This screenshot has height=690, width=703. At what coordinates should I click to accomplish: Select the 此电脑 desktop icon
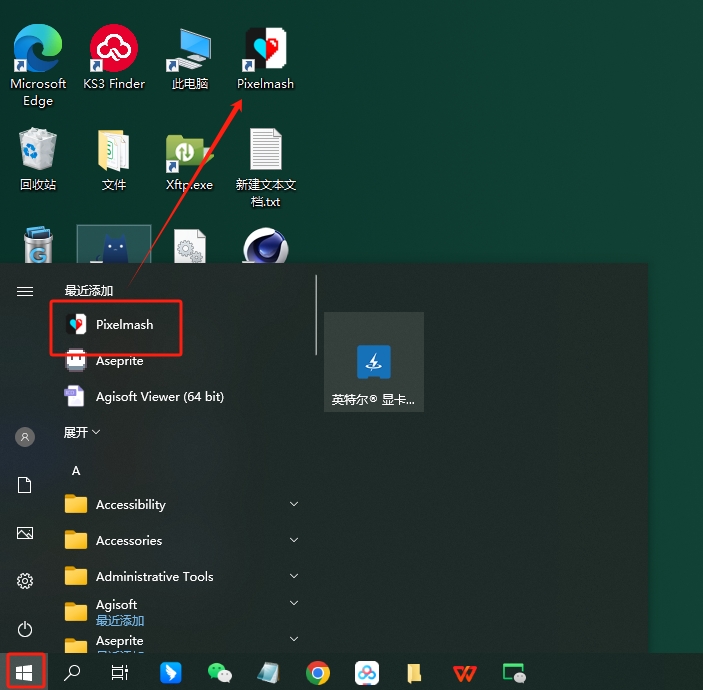point(190,58)
